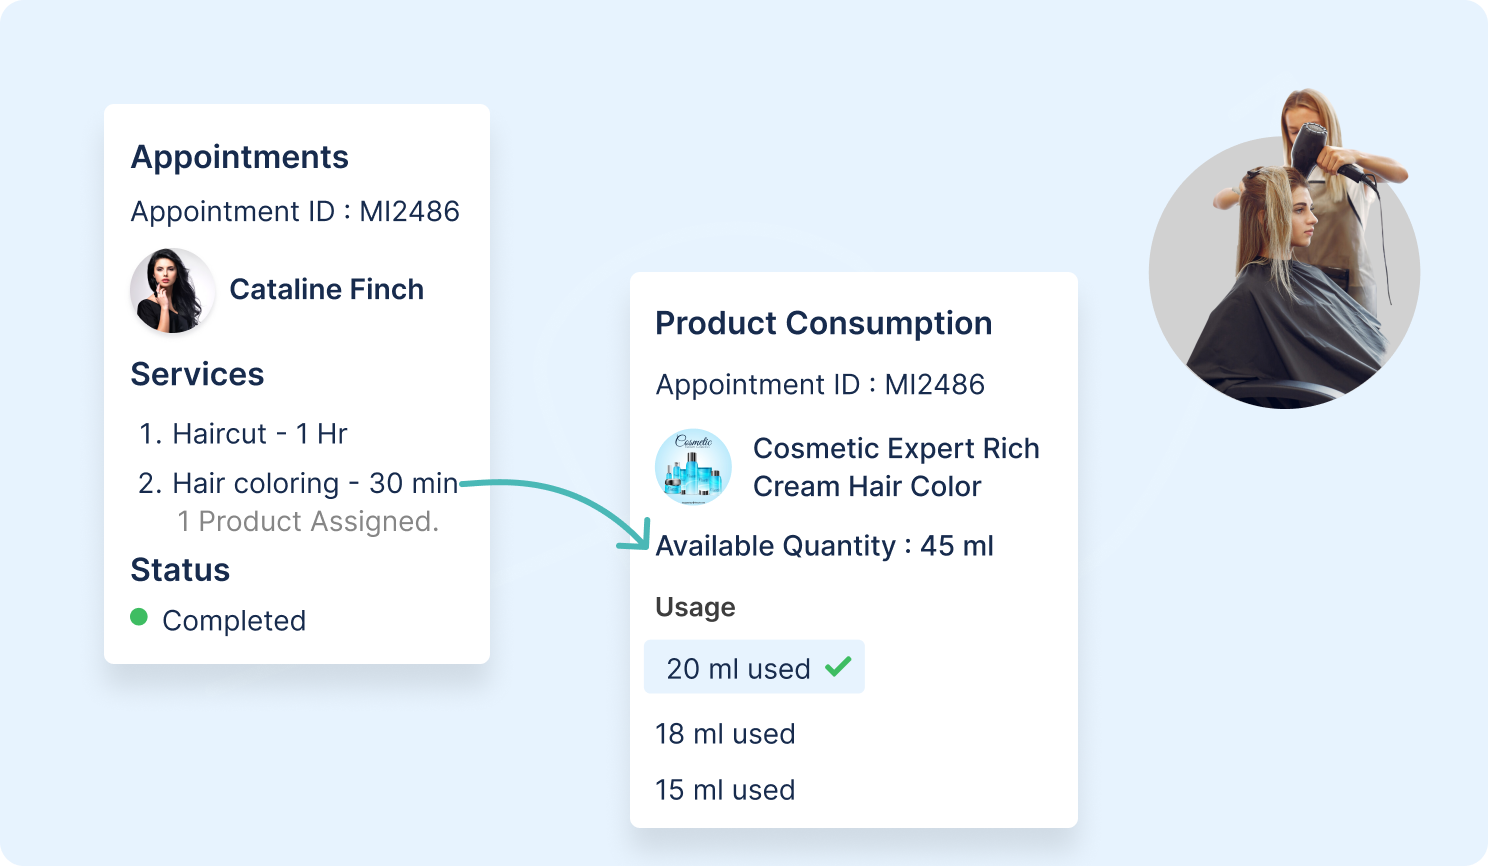Click Available Quantity 45 ml indicator
The height and width of the screenshot is (866, 1488).
824,546
